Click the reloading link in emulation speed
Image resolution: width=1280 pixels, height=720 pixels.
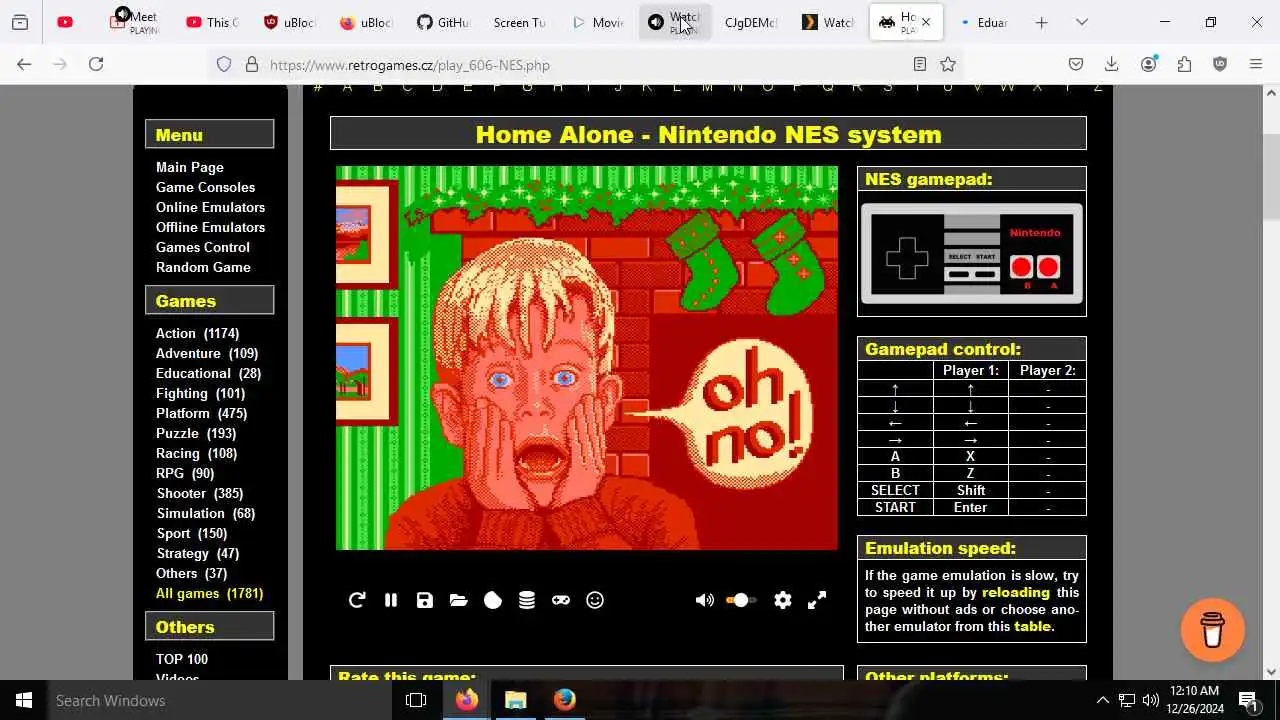point(1016,593)
